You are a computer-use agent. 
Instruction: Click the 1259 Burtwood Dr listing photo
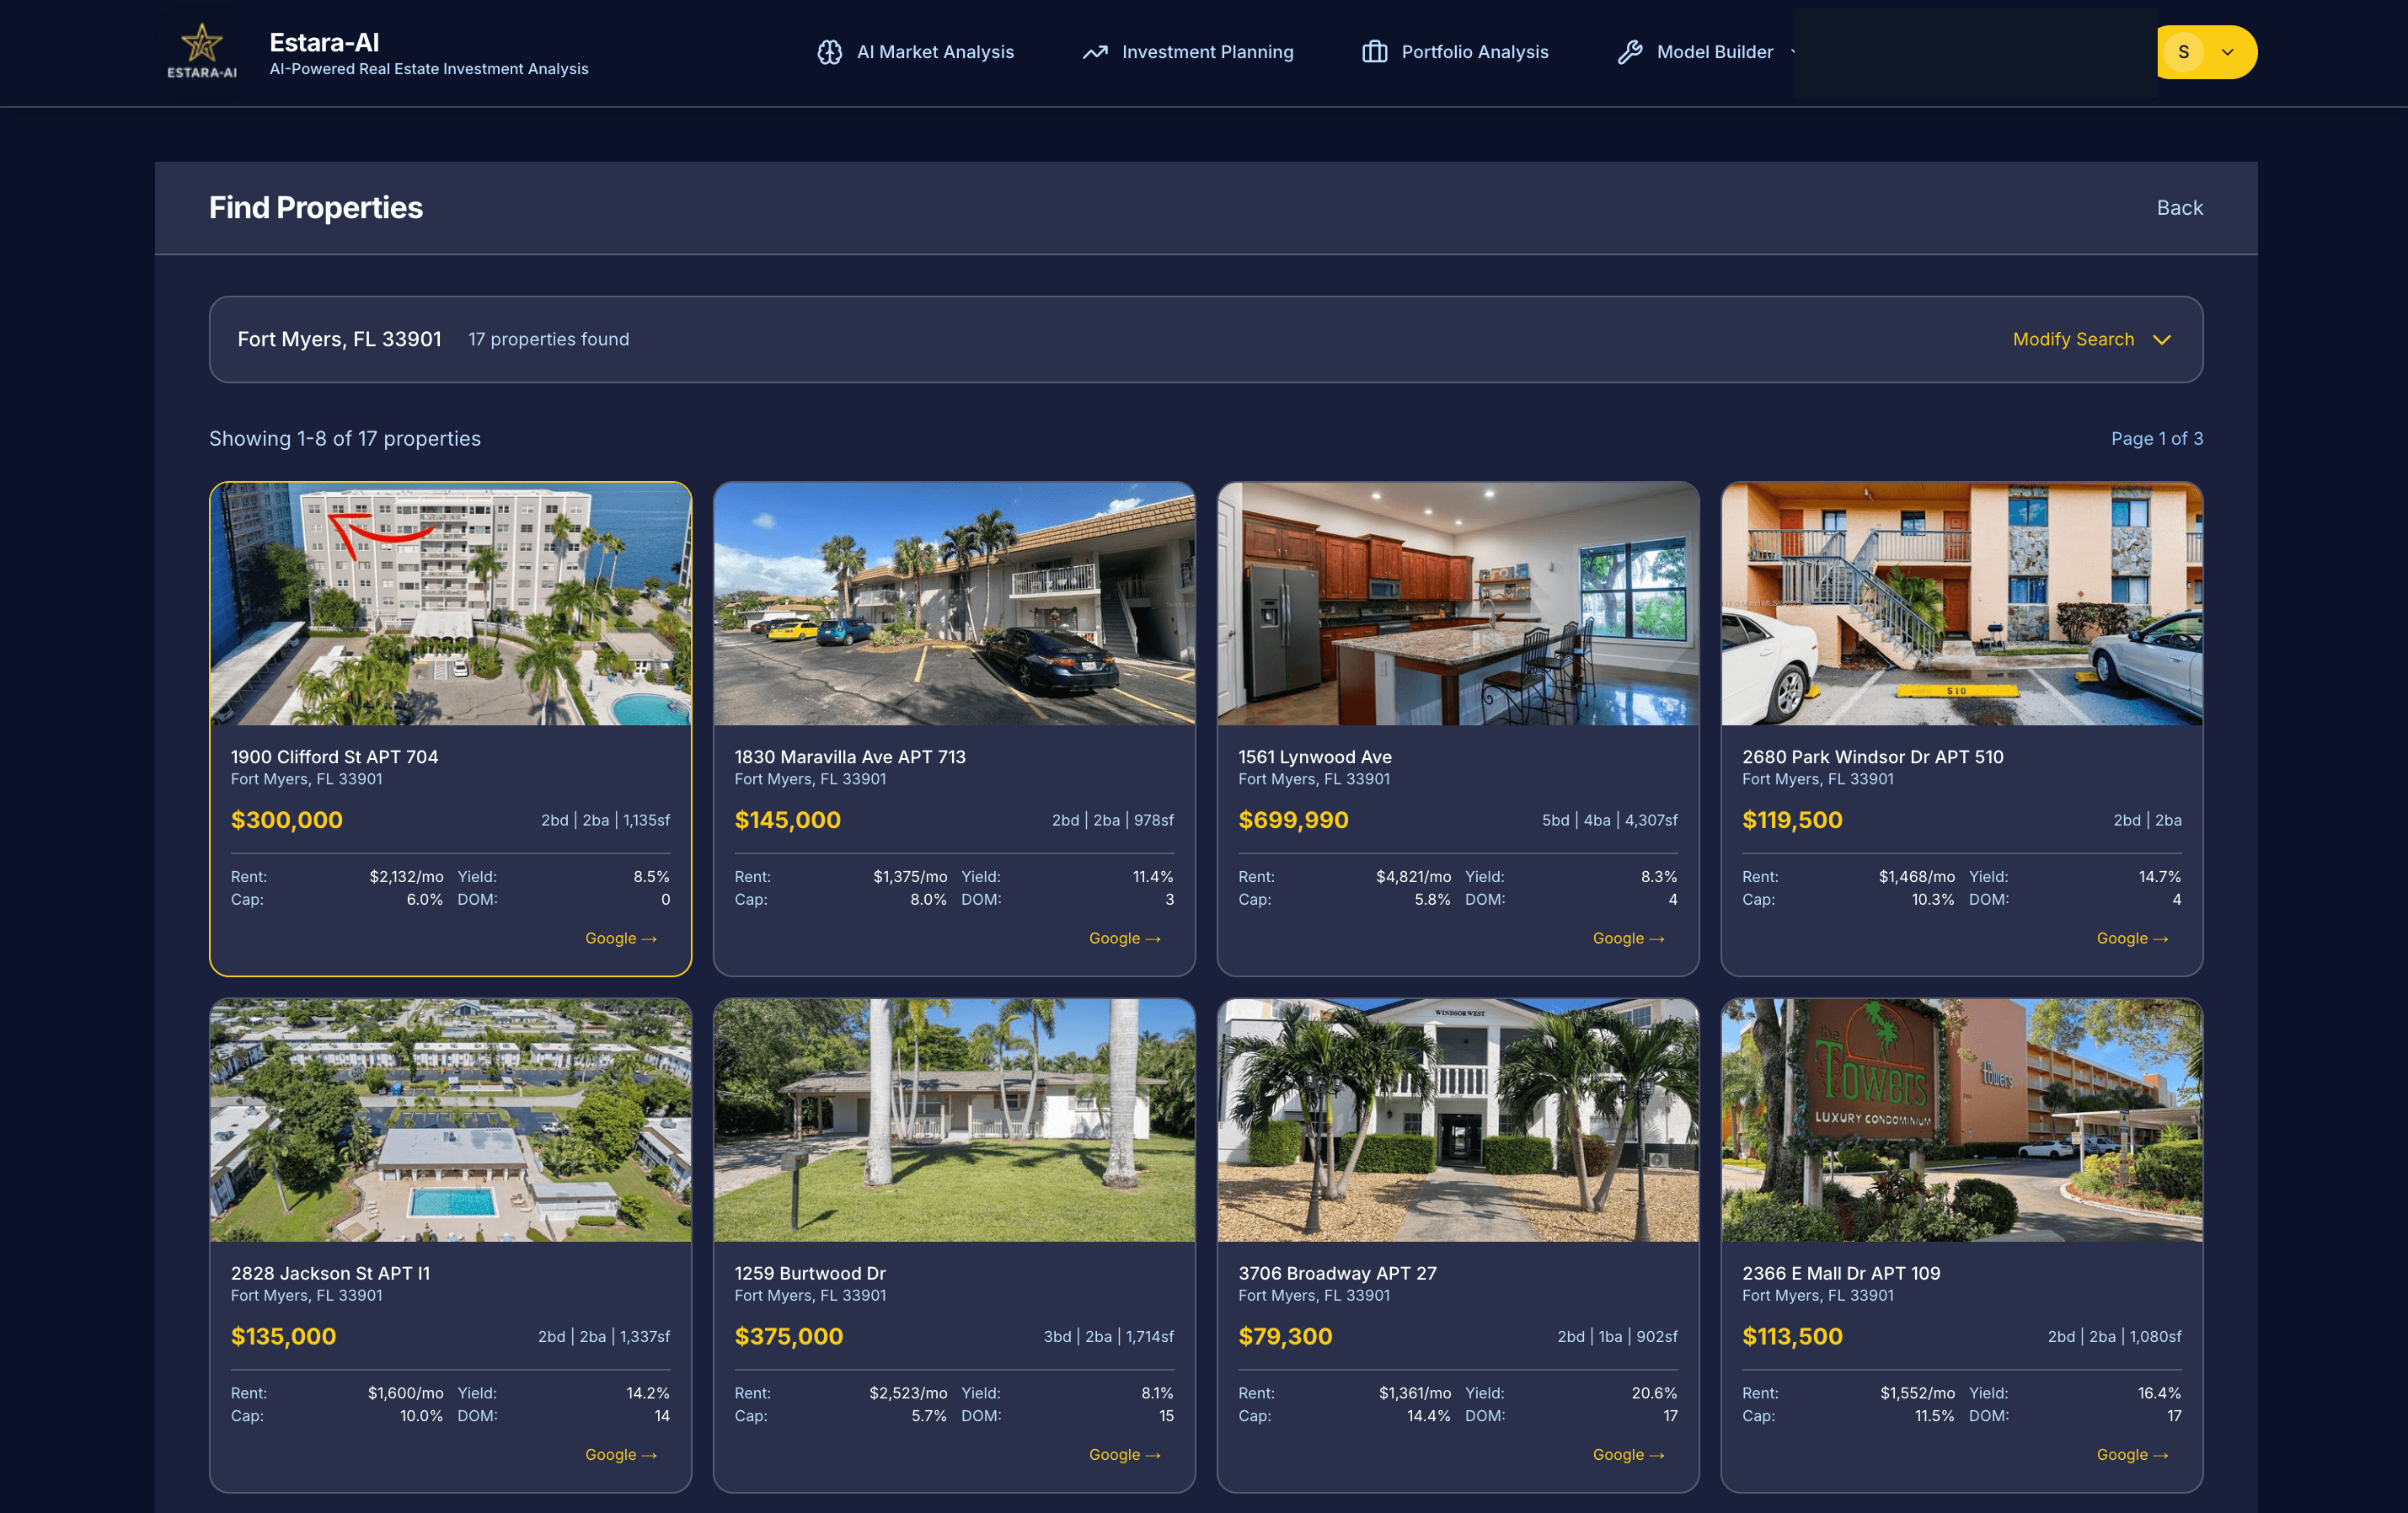(954, 1120)
